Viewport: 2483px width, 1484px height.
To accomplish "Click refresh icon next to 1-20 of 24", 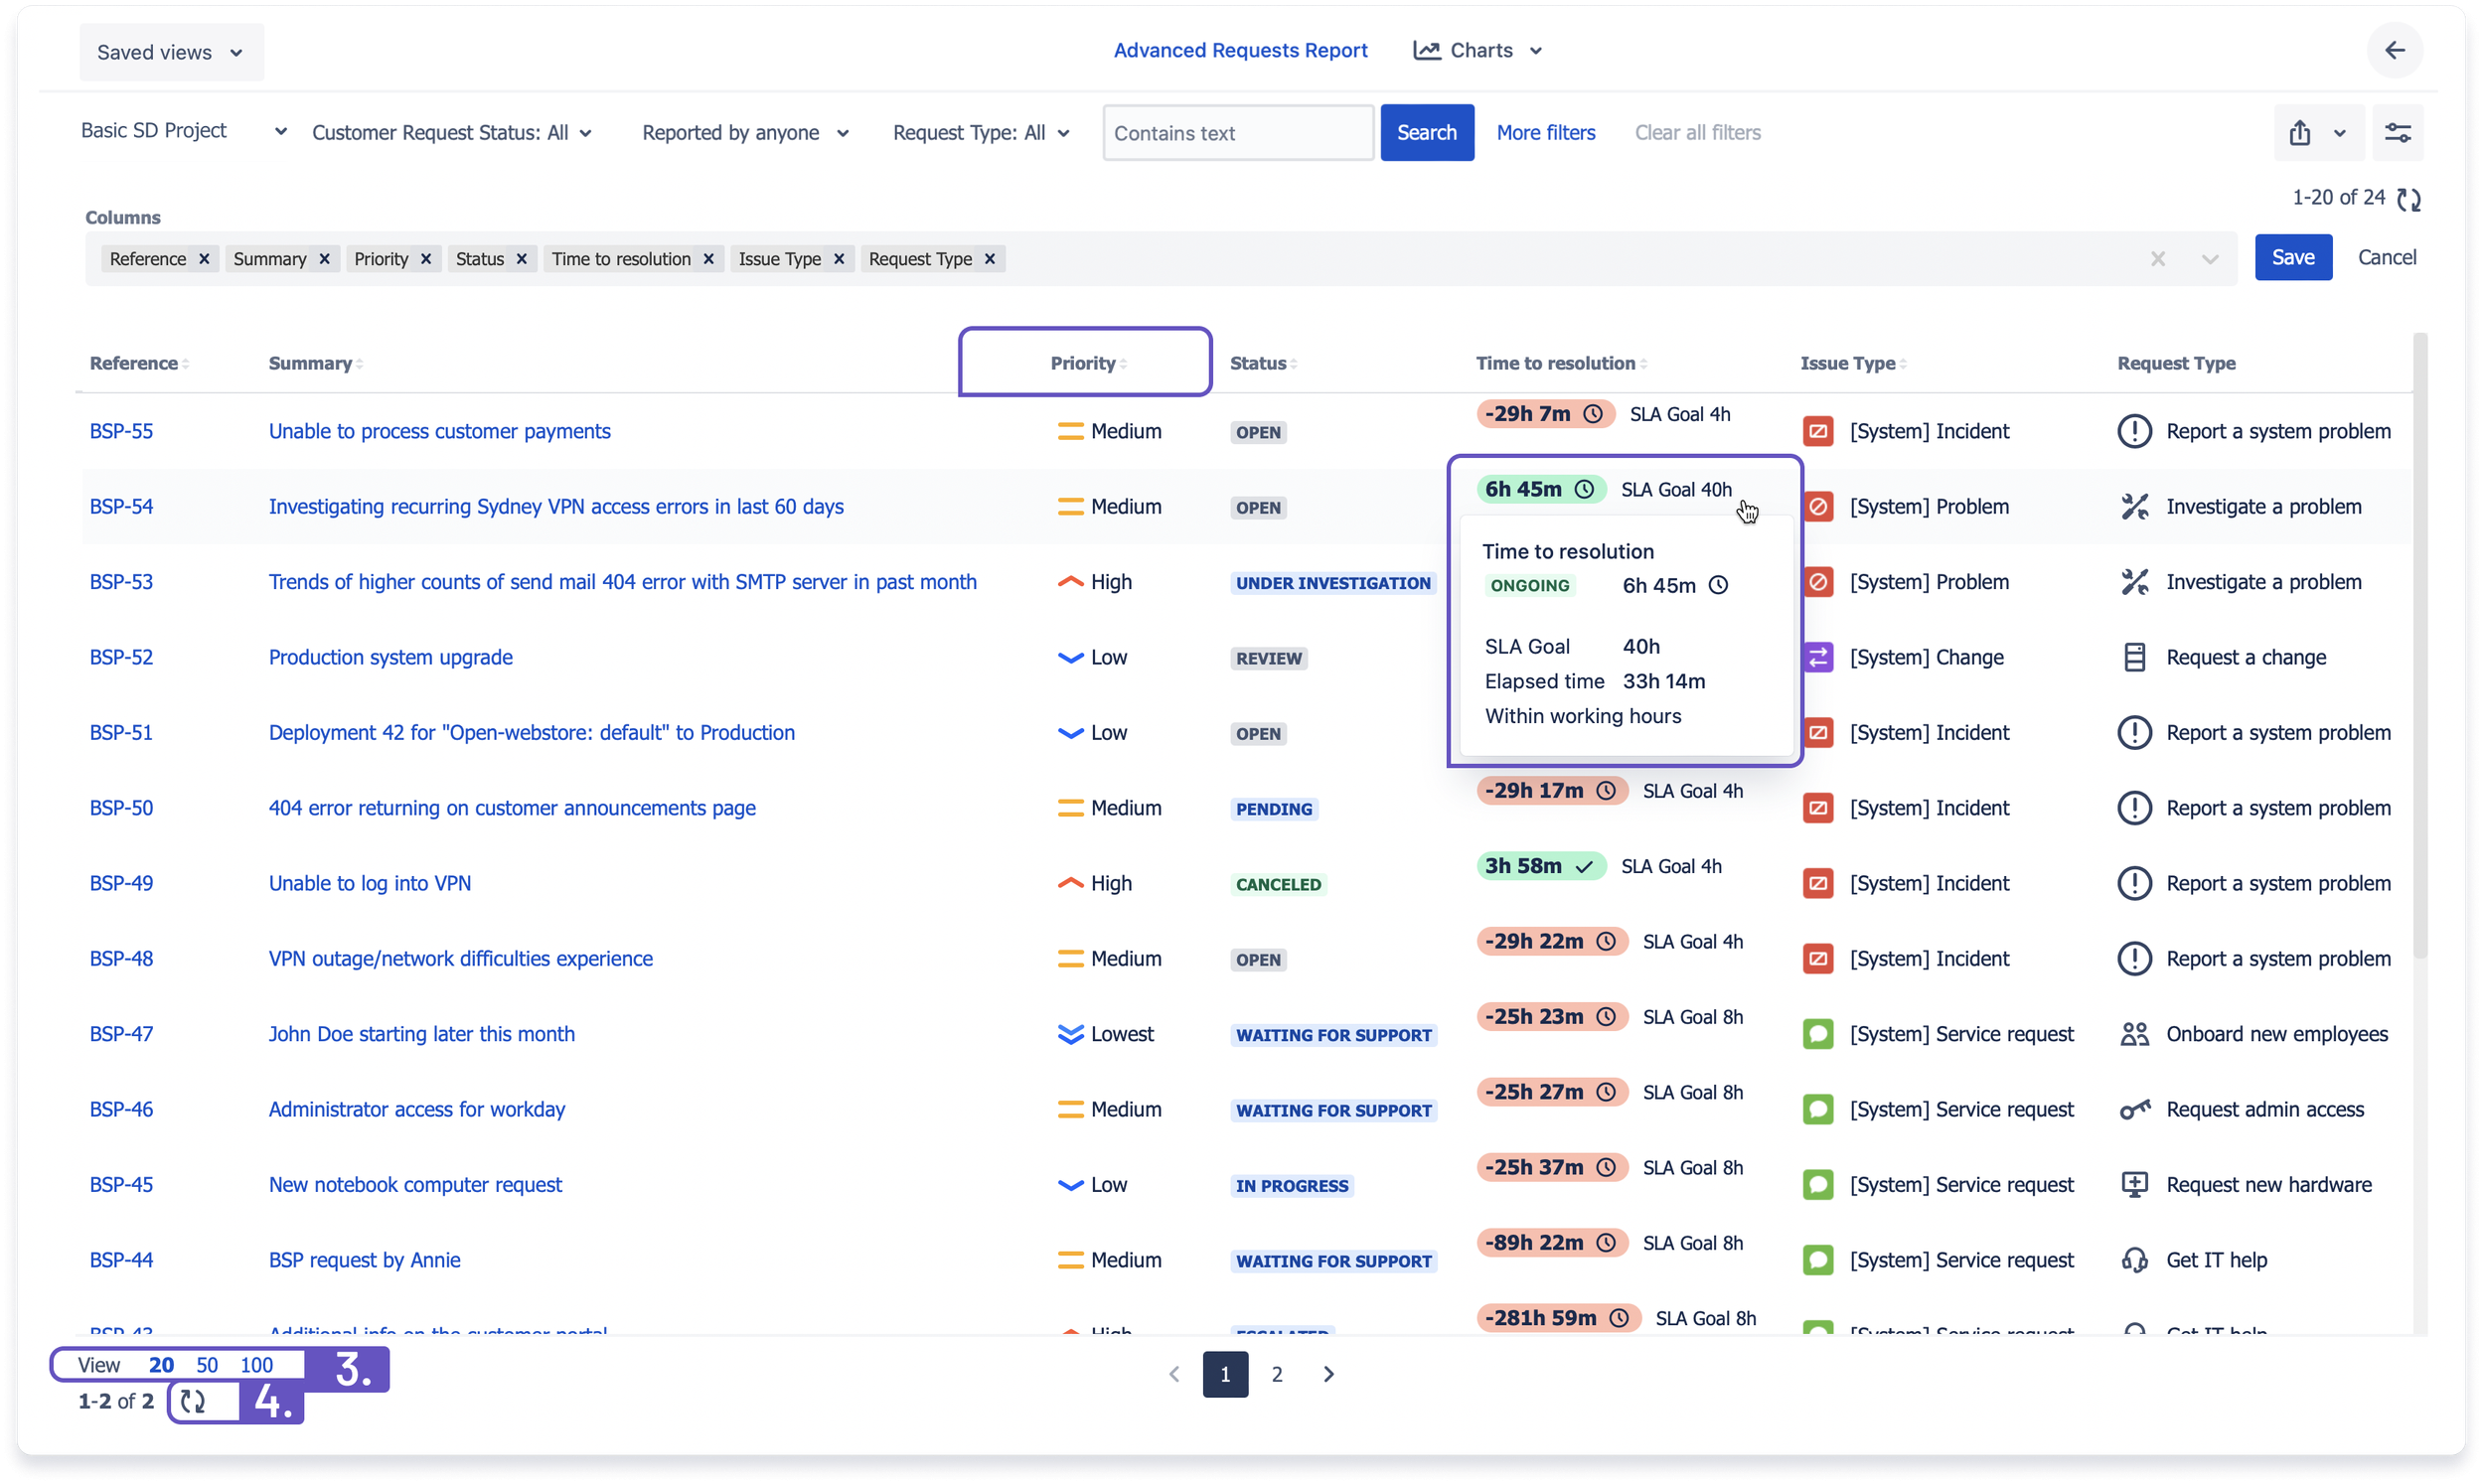I will click(2408, 200).
